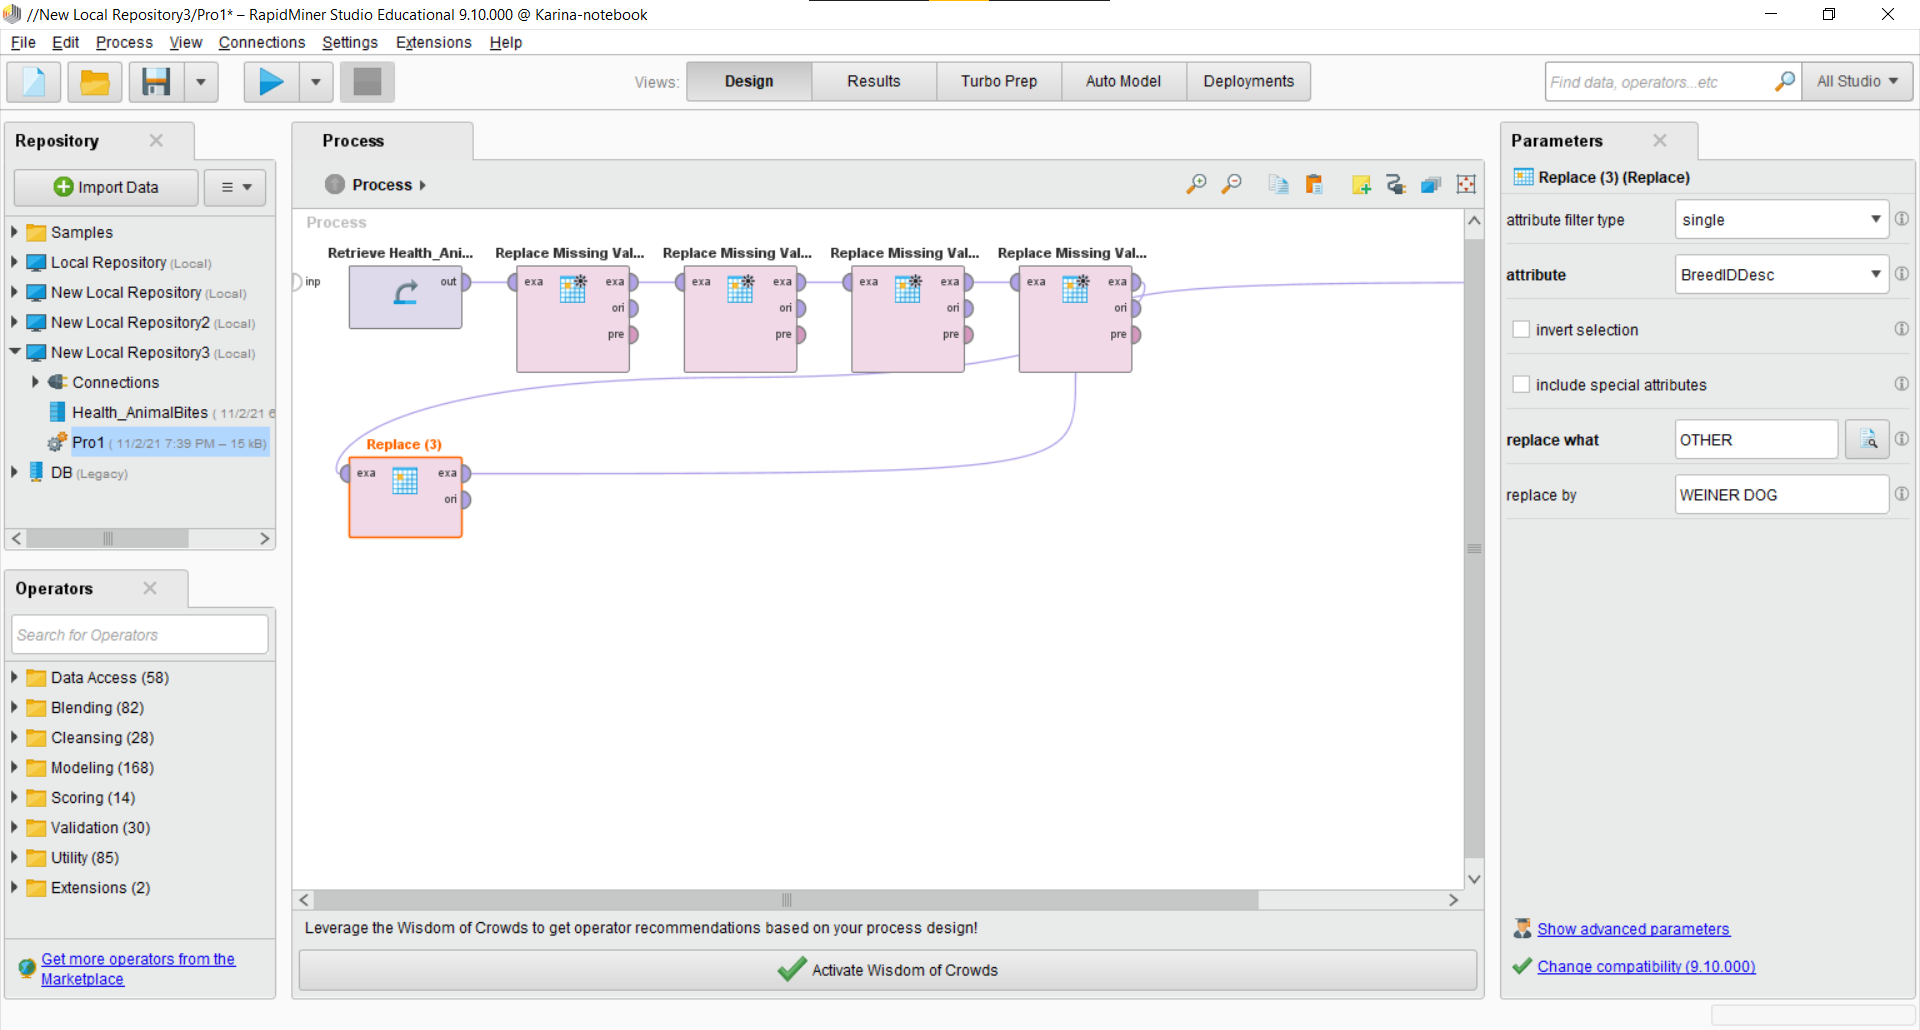The image size is (1920, 1030).
Task: Select the Retrieve Health_AnimalBites operator
Action: click(x=405, y=297)
